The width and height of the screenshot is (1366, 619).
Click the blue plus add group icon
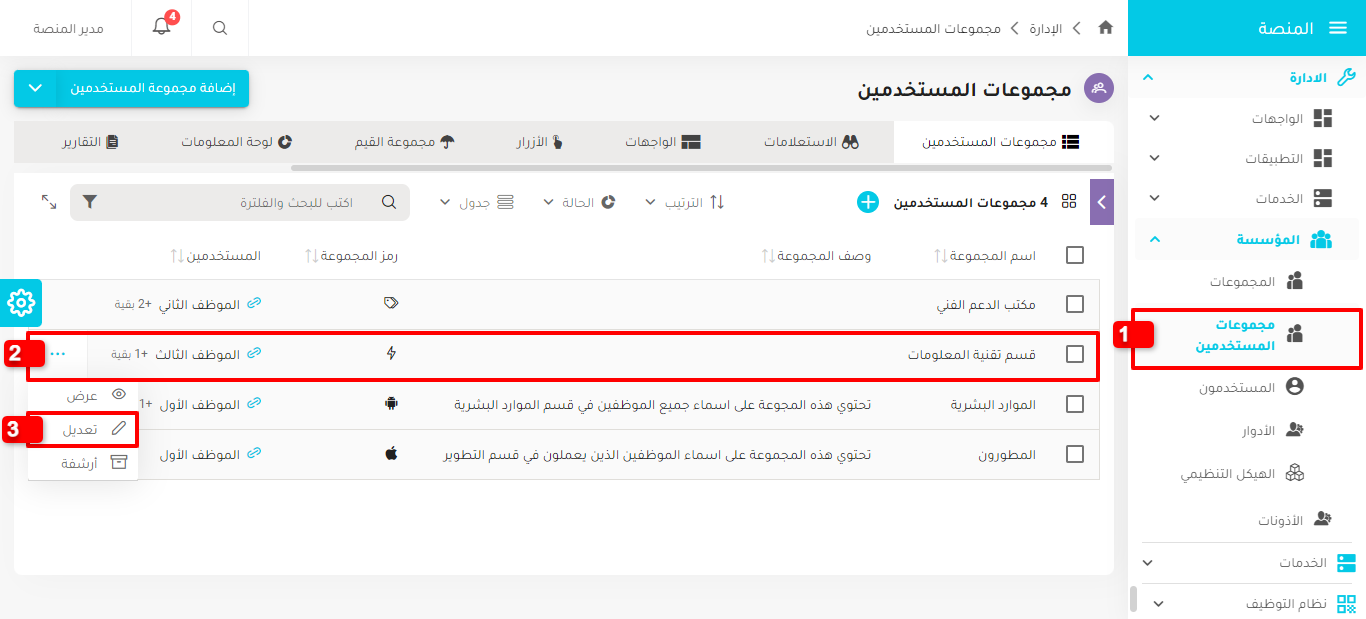pyautogui.click(x=868, y=202)
